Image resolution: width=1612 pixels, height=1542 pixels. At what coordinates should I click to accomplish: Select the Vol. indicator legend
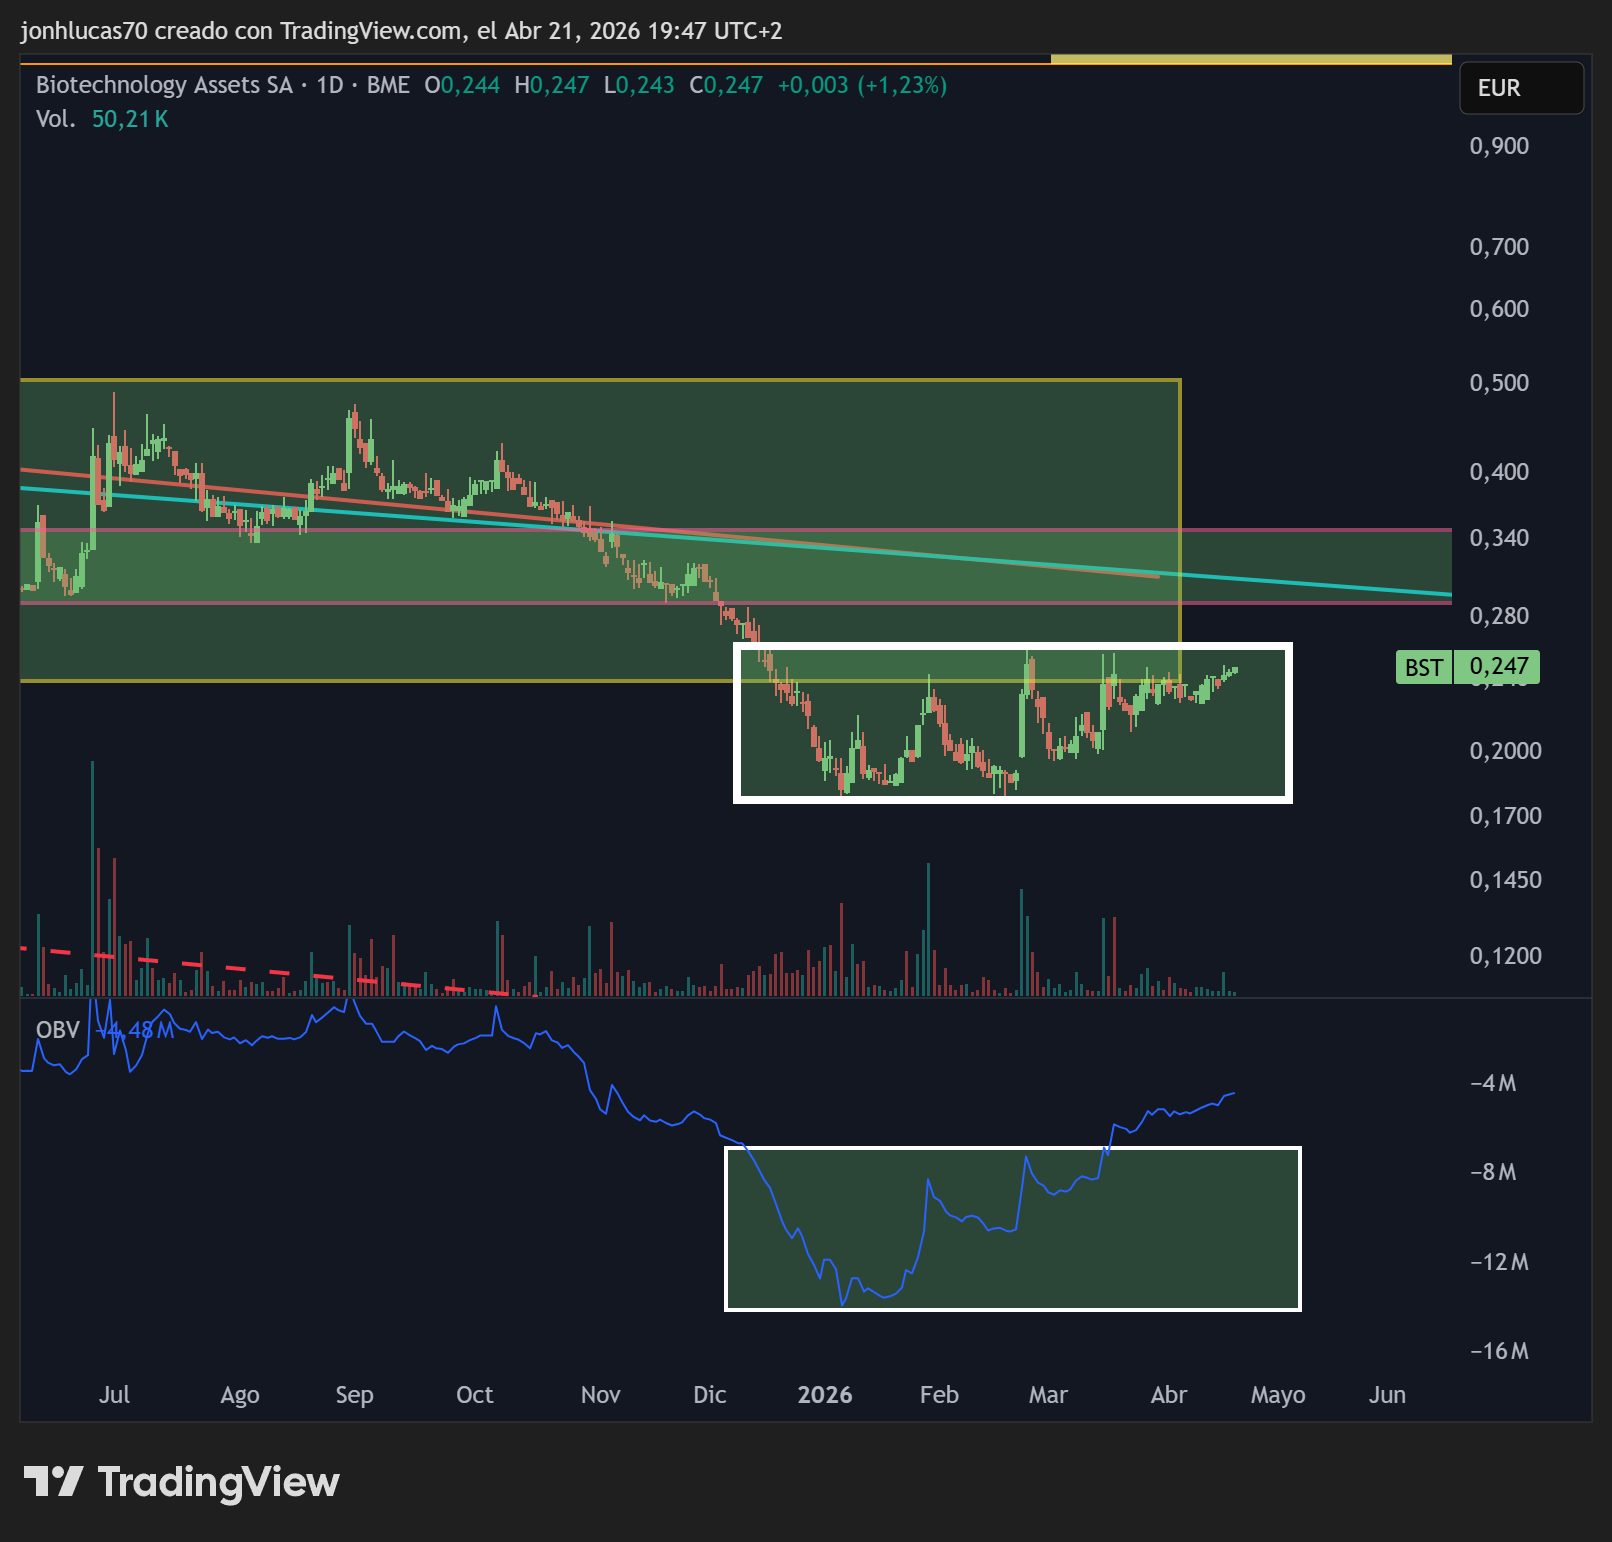pos(102,119)
